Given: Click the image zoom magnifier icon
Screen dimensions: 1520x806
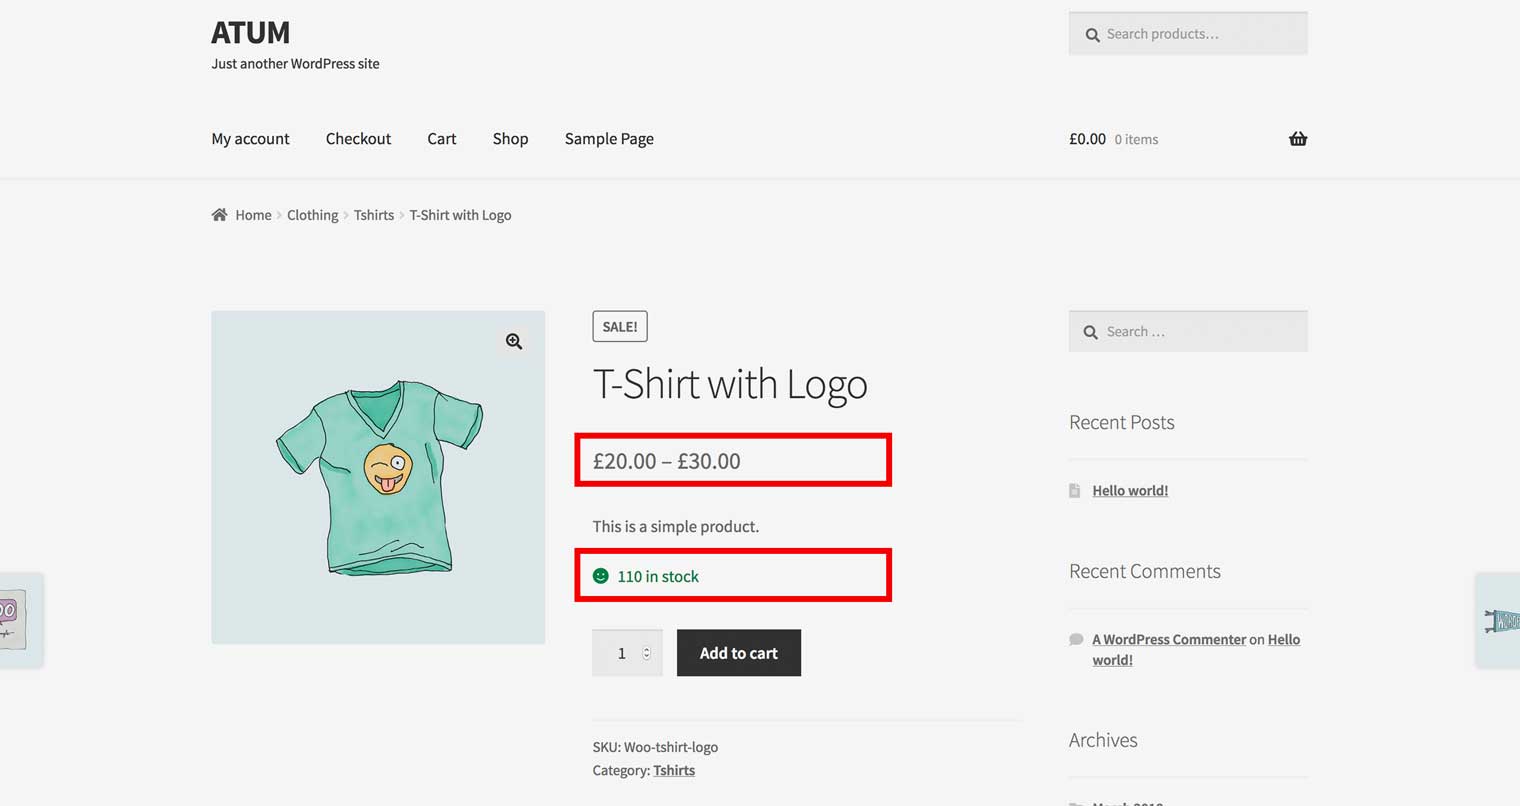Looking at the screenshot, I should click(514, 341).
